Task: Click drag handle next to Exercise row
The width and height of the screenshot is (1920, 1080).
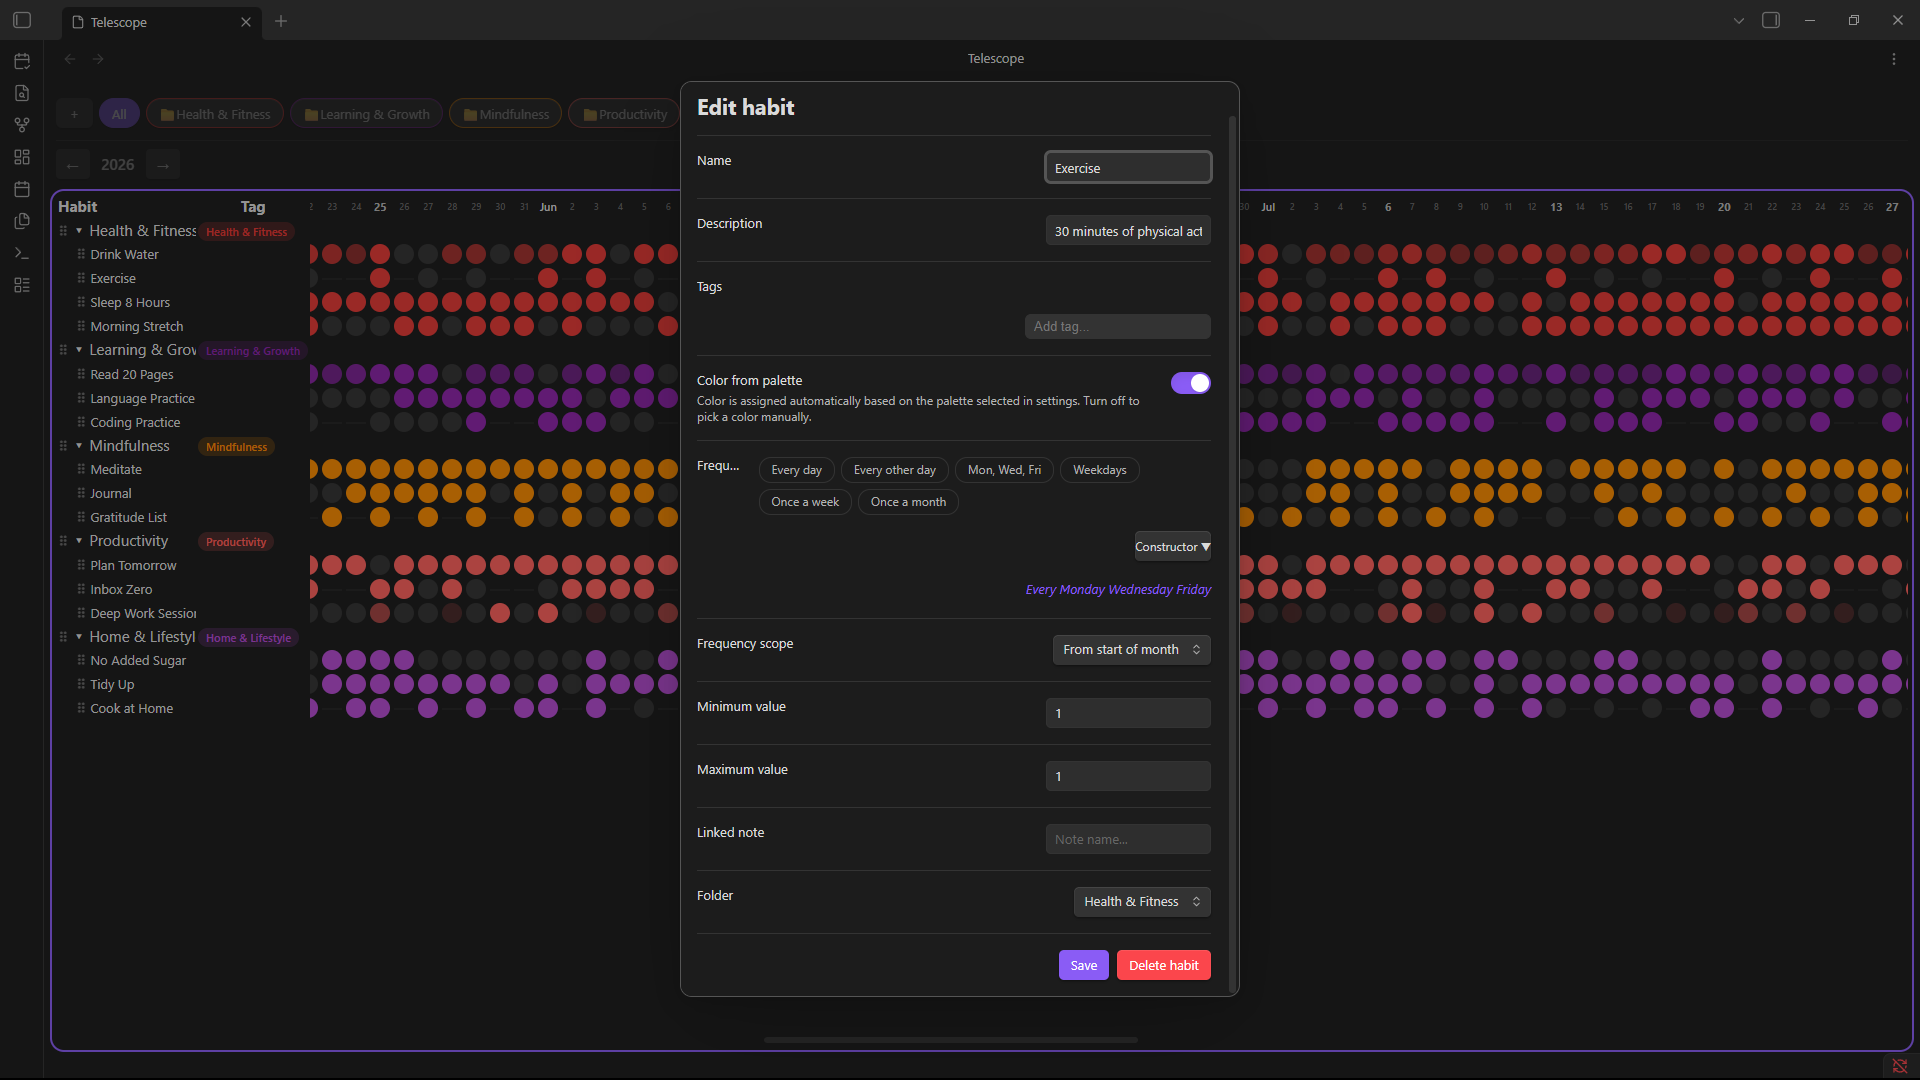Action: click(81, 278)
